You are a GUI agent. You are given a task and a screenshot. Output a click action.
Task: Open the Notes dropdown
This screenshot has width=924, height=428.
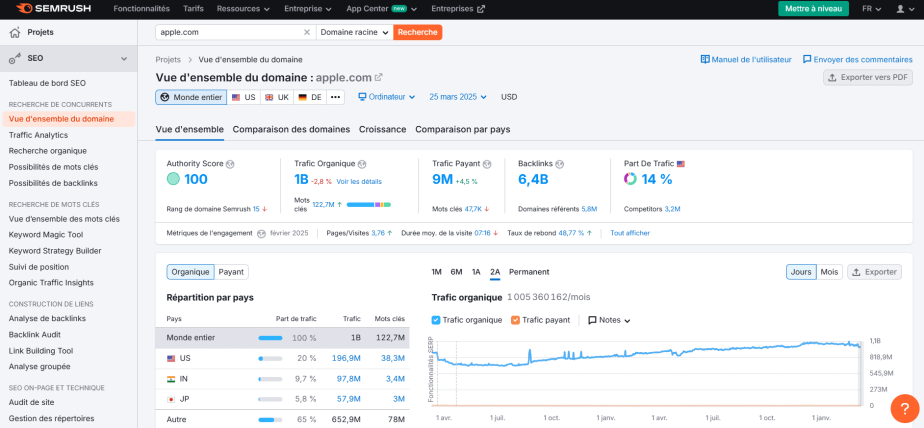tap(609, 320)
